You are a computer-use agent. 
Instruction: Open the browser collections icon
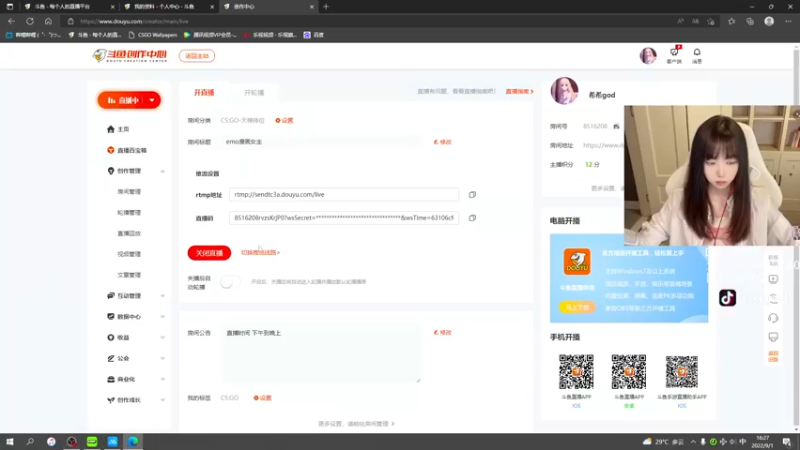tap(750, 21)
